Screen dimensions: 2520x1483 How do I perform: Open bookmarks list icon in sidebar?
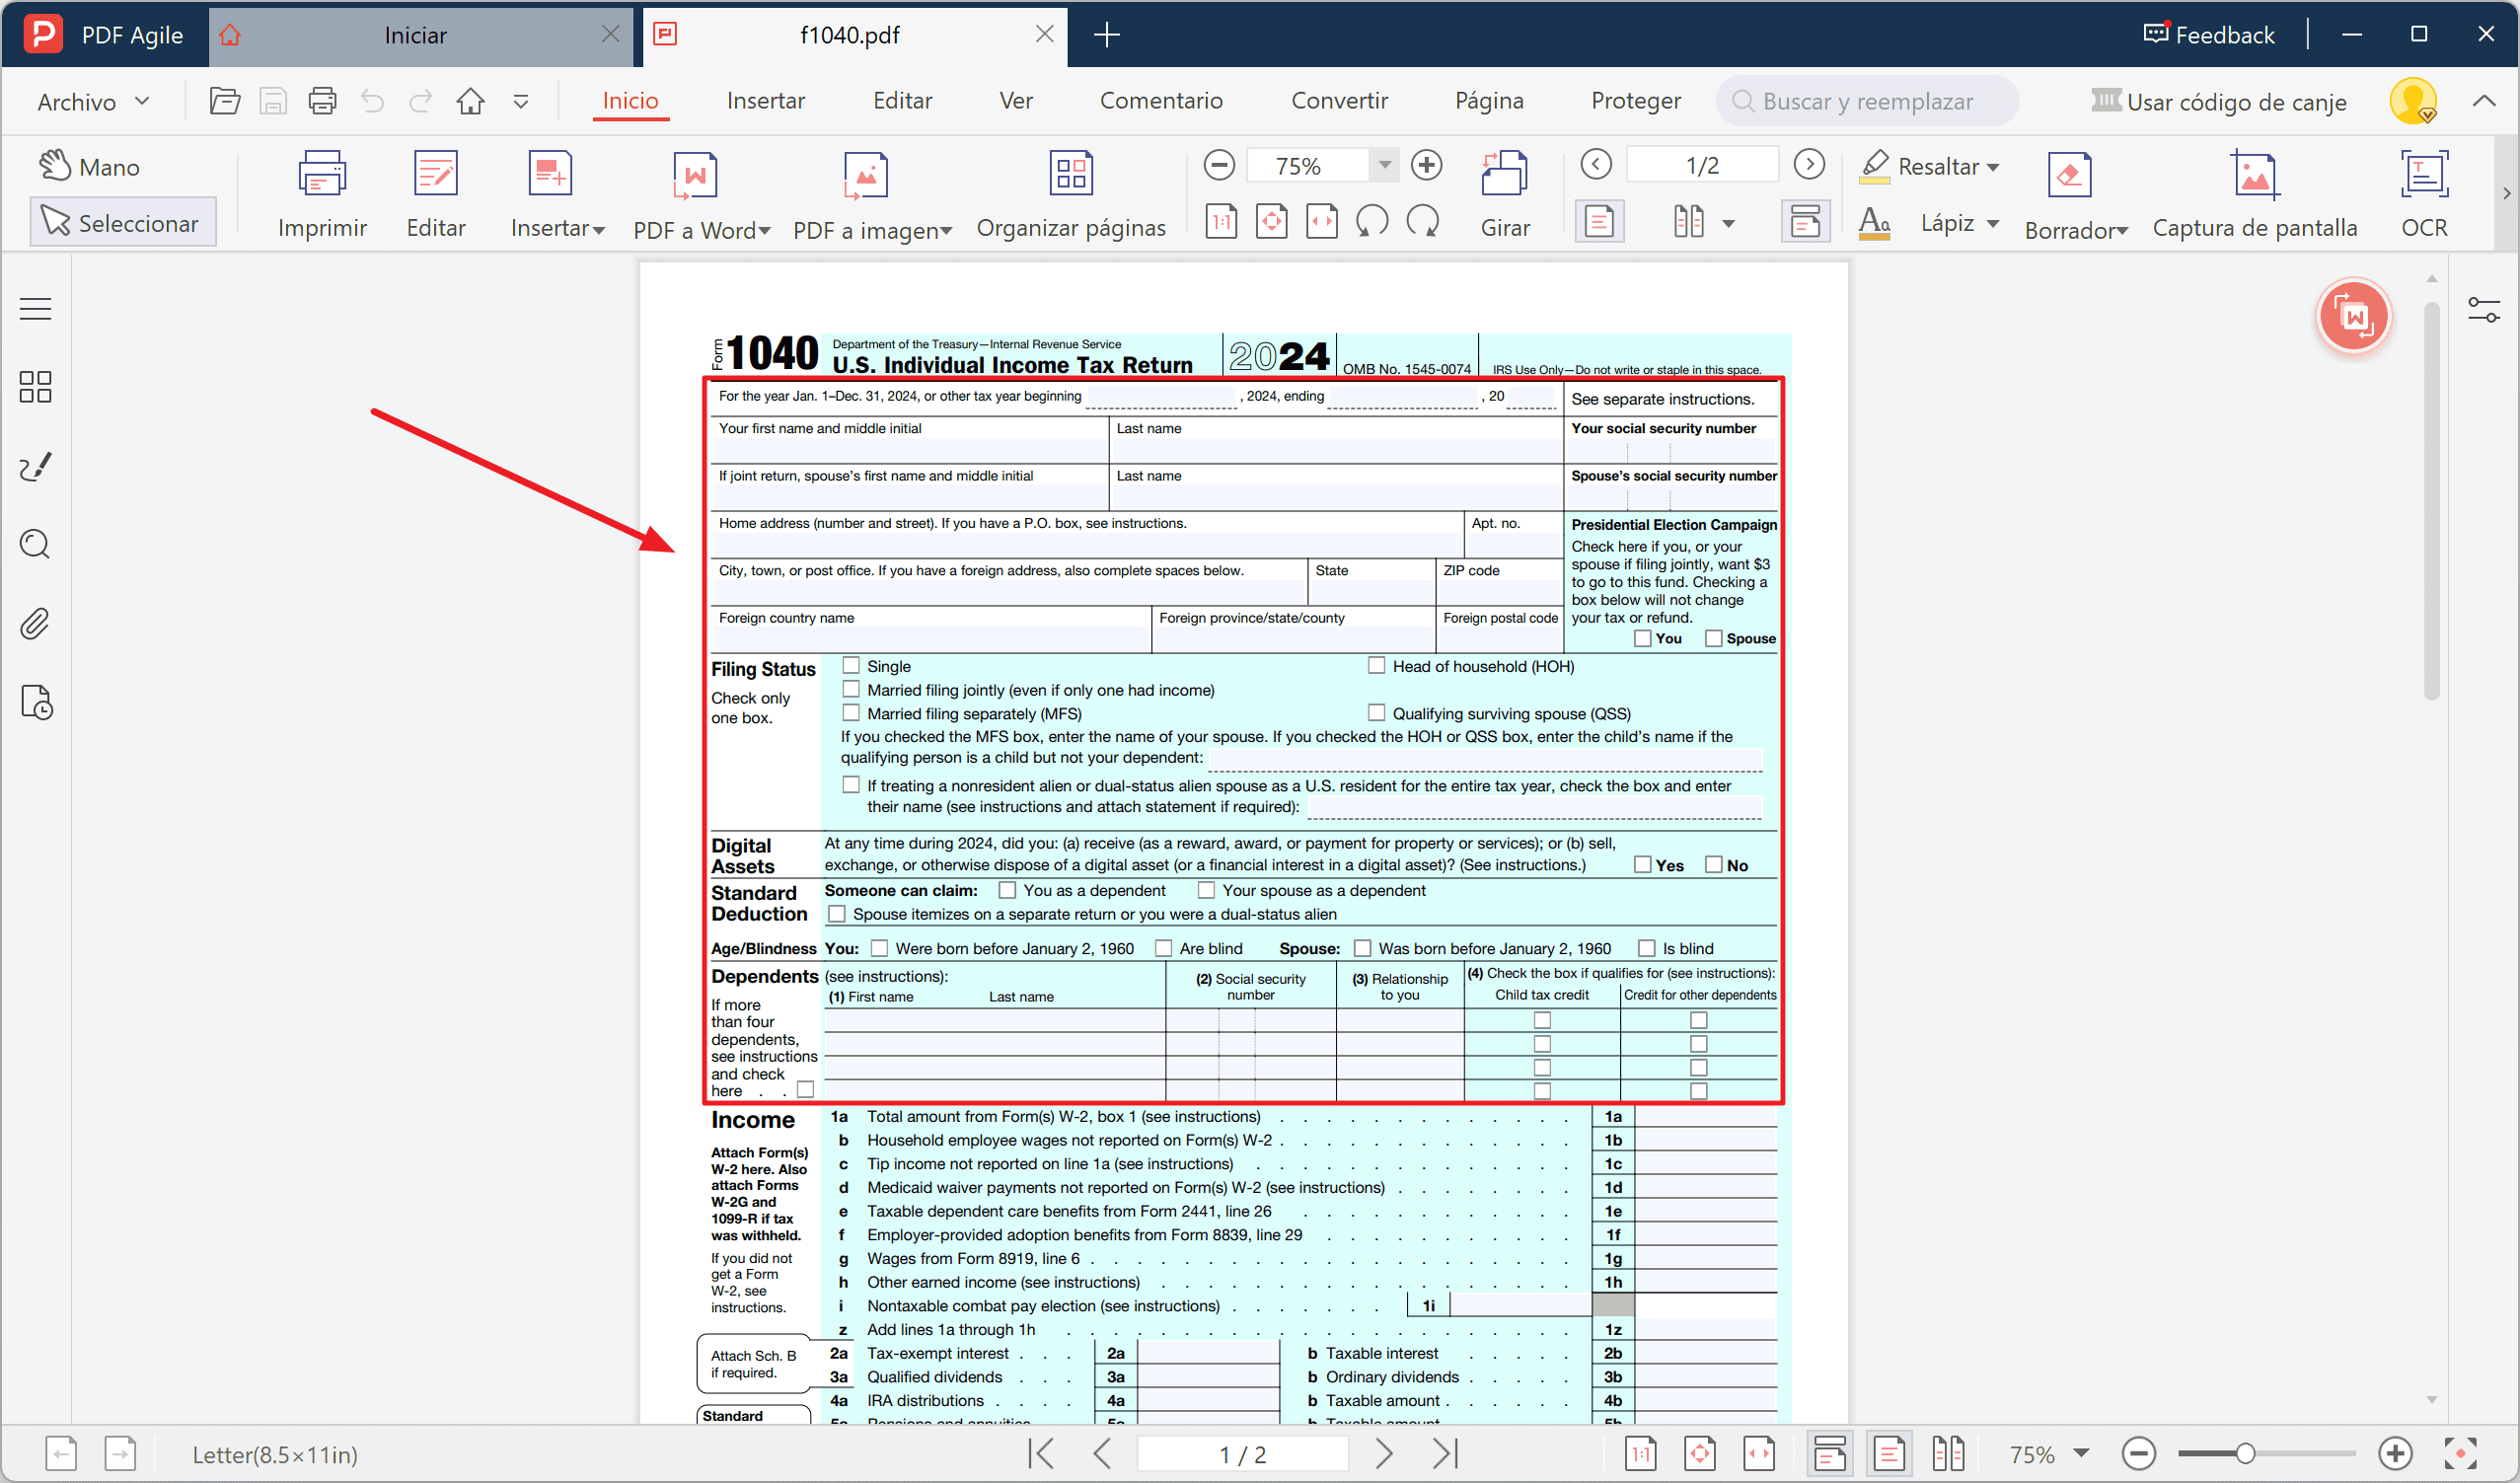35,309
